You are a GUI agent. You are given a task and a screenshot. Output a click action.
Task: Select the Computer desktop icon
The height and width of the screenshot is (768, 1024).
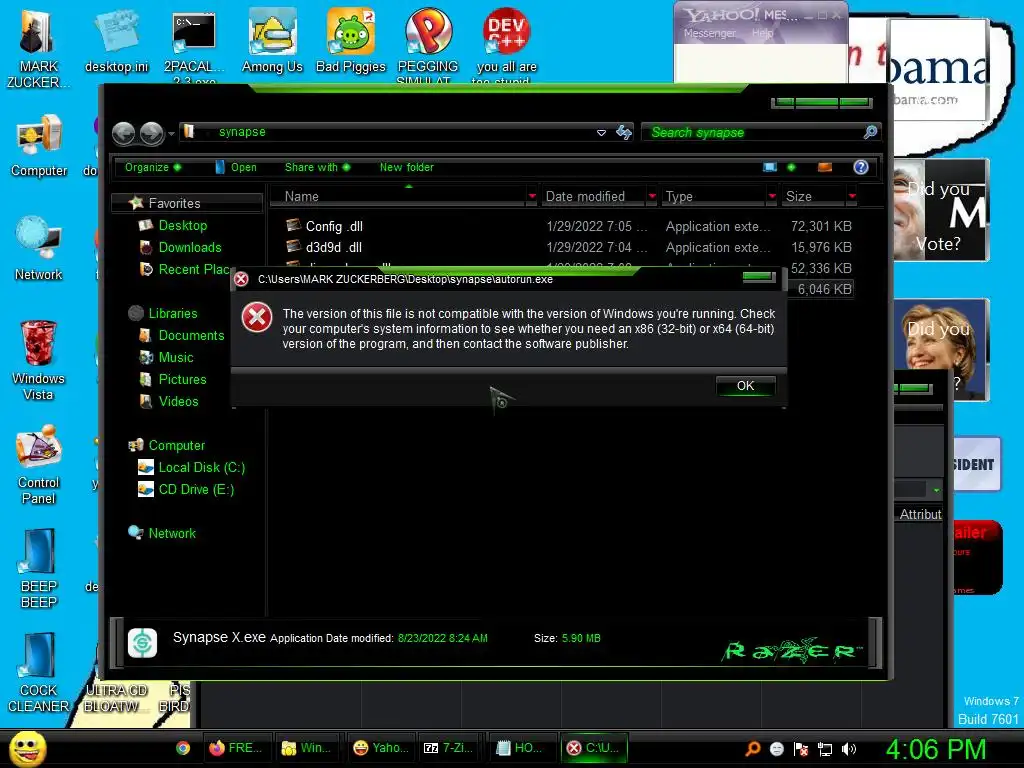pyautogui.click(x=39, y=145)
